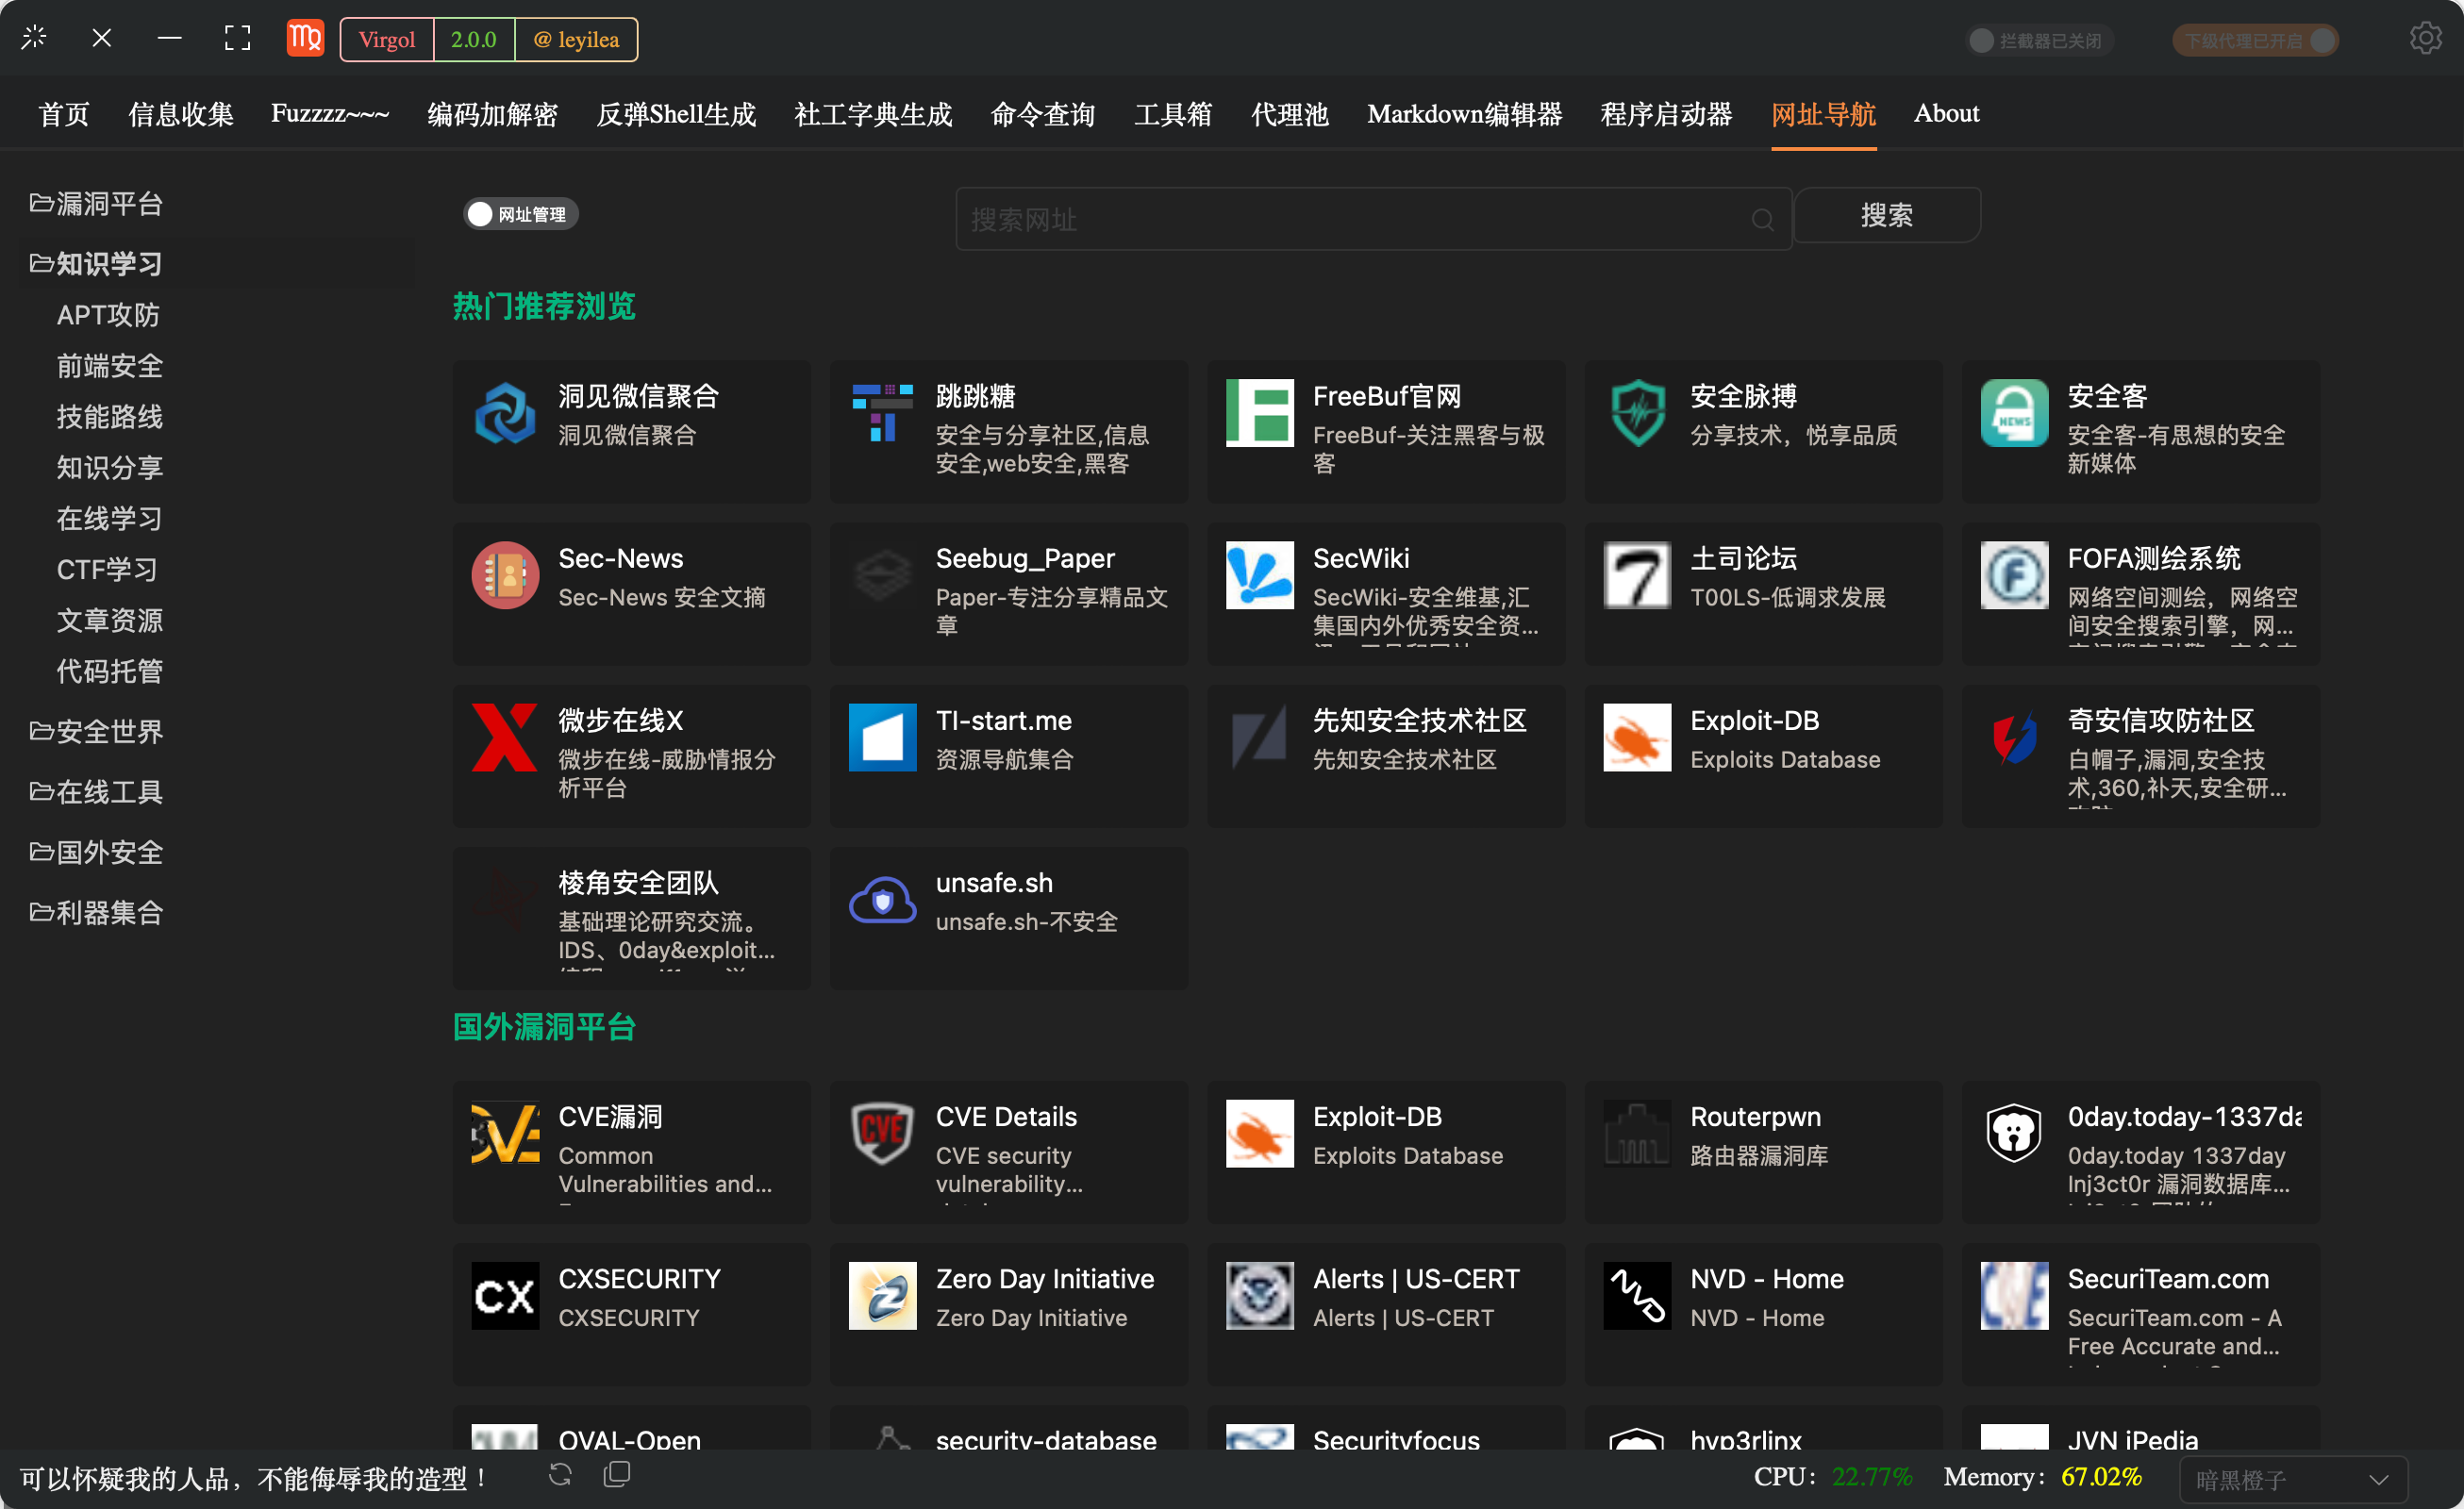Open the 安全客 news icon
Image resolution: width=2464 pixels, height=1509 pixels.
(2014, 413)
